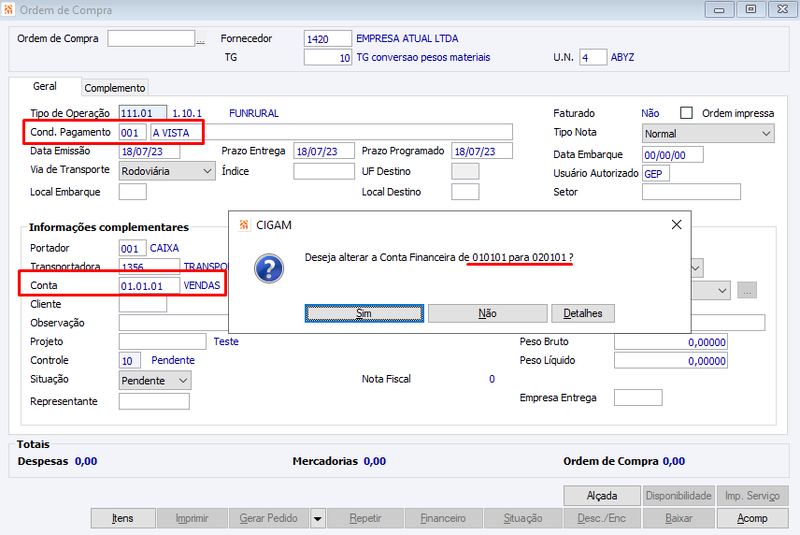Screen dimensions: 800x535
Task: Click the Data Emissão date field
Action: pyautogui.click(x=149, y=151)
